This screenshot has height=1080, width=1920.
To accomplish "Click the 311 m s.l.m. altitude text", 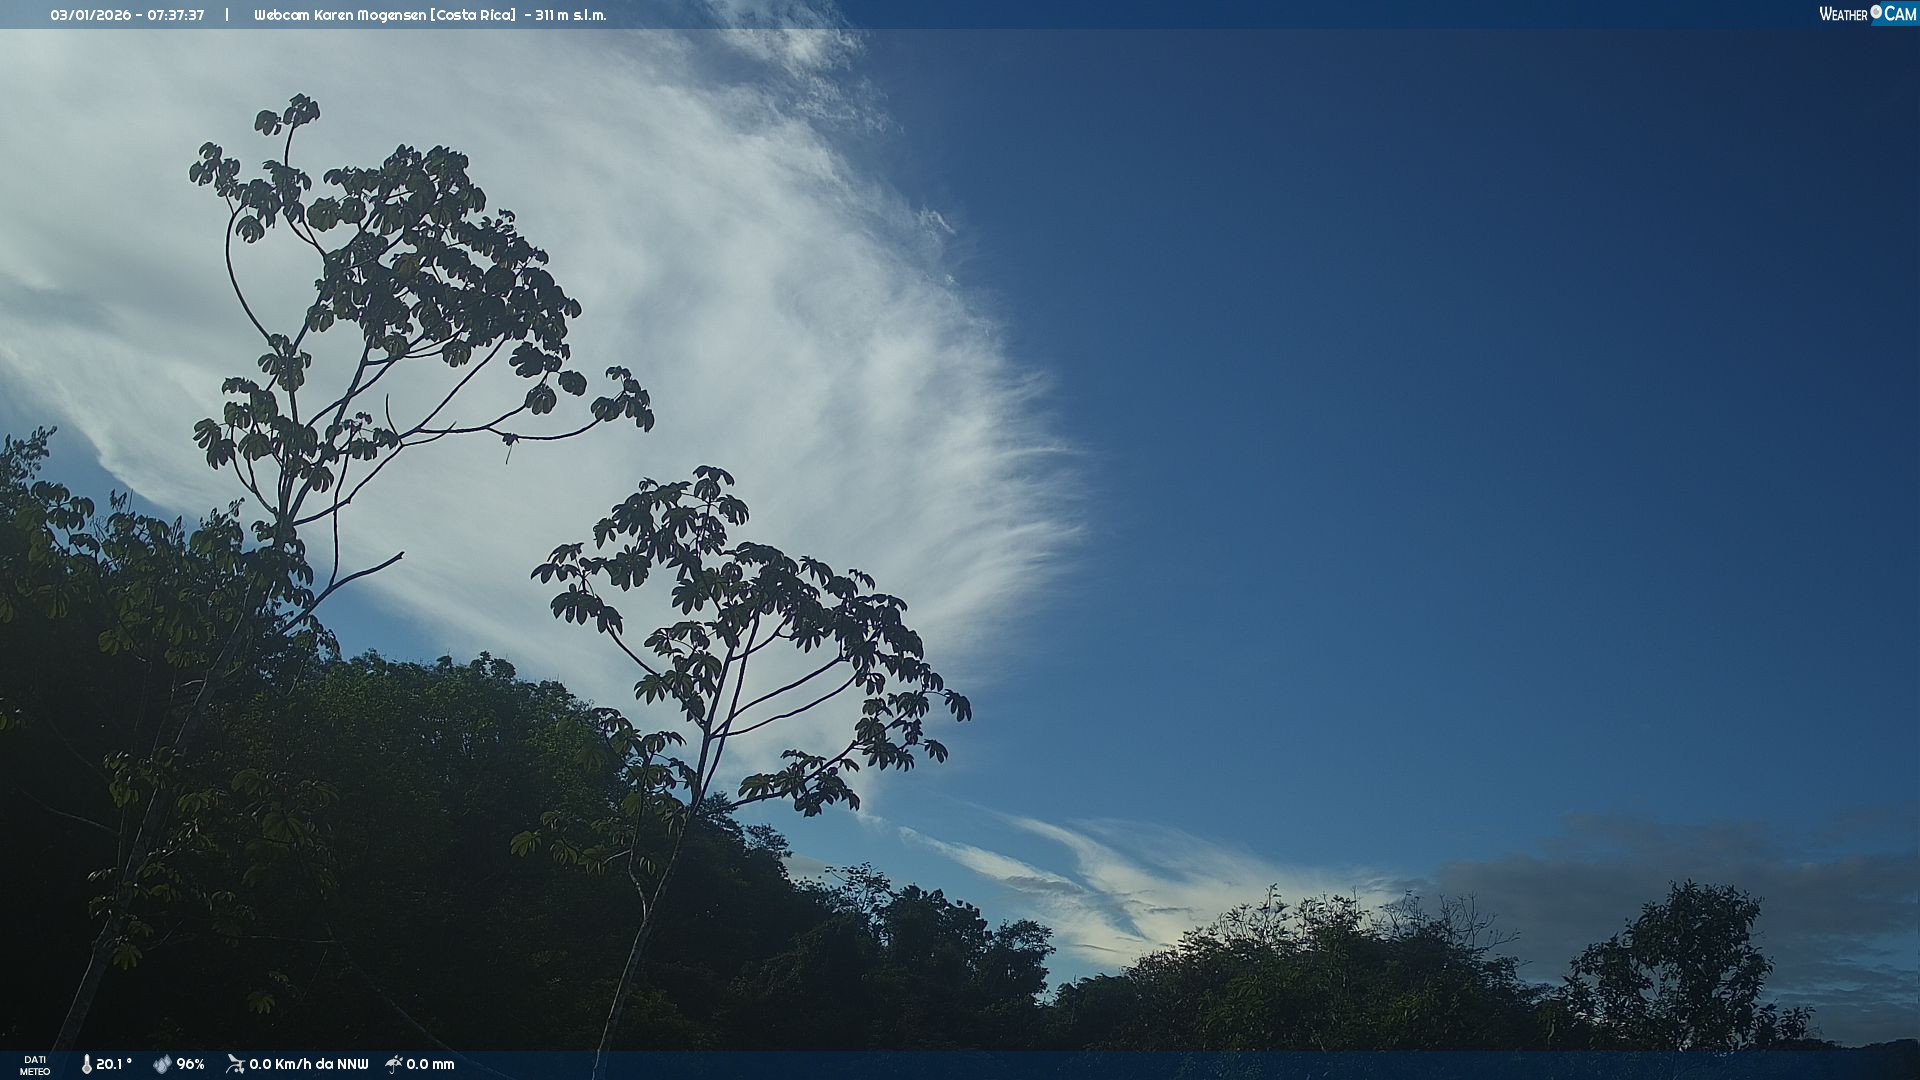I will click(570, 15).
